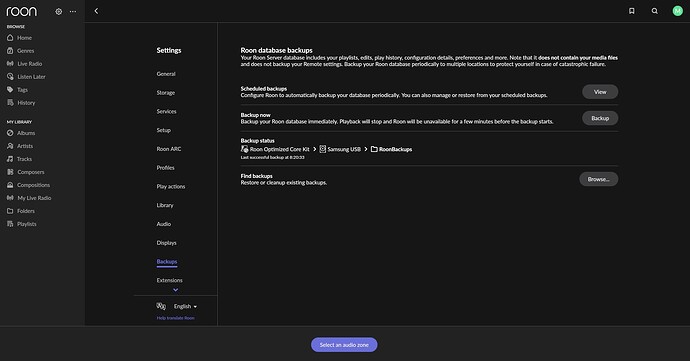Open Storage settings tab

tap(166, 93)
